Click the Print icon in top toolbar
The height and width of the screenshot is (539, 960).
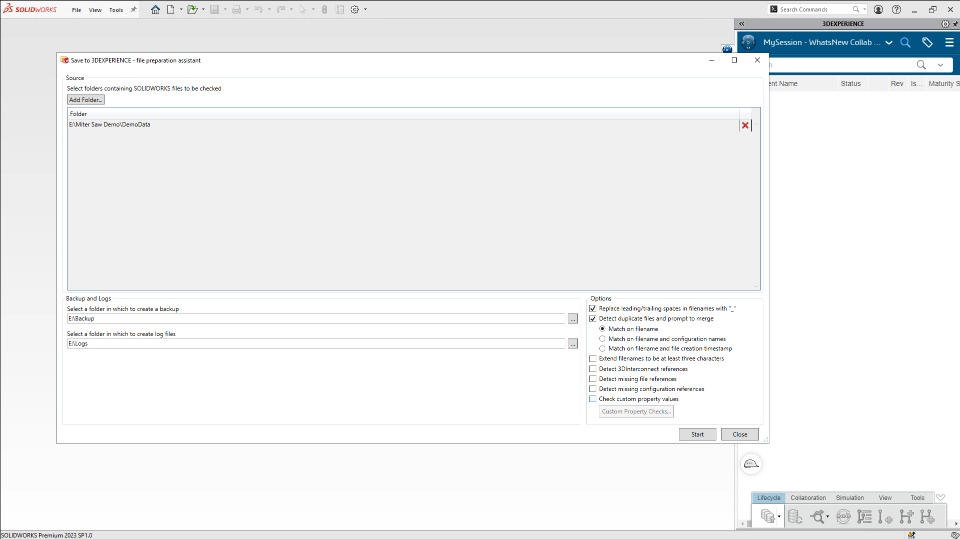(236, 10)
